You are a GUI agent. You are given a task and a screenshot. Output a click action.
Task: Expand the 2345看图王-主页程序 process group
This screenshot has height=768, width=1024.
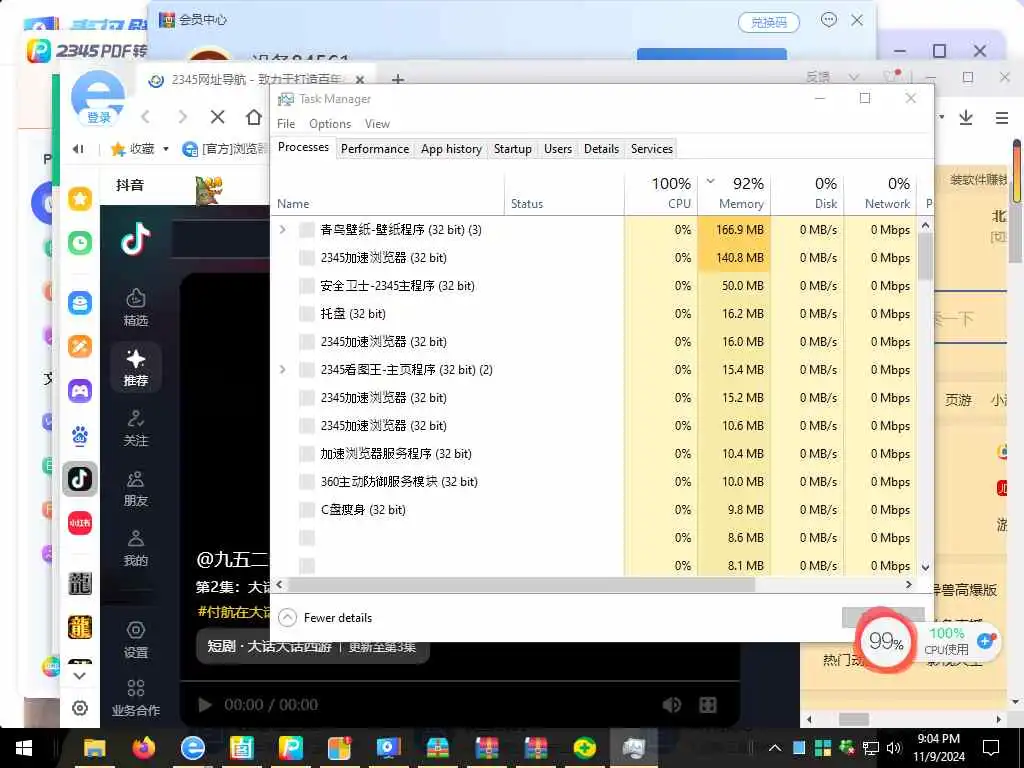[283, 369]
